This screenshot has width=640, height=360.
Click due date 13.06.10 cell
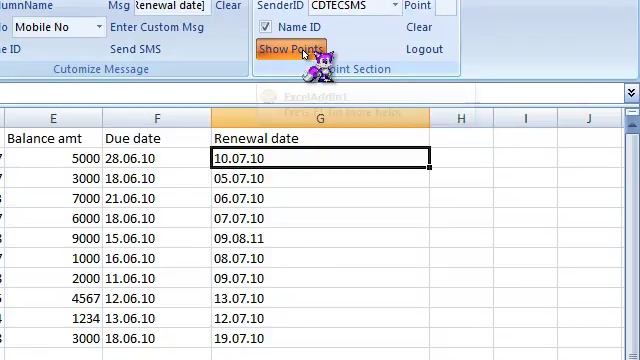157,318
